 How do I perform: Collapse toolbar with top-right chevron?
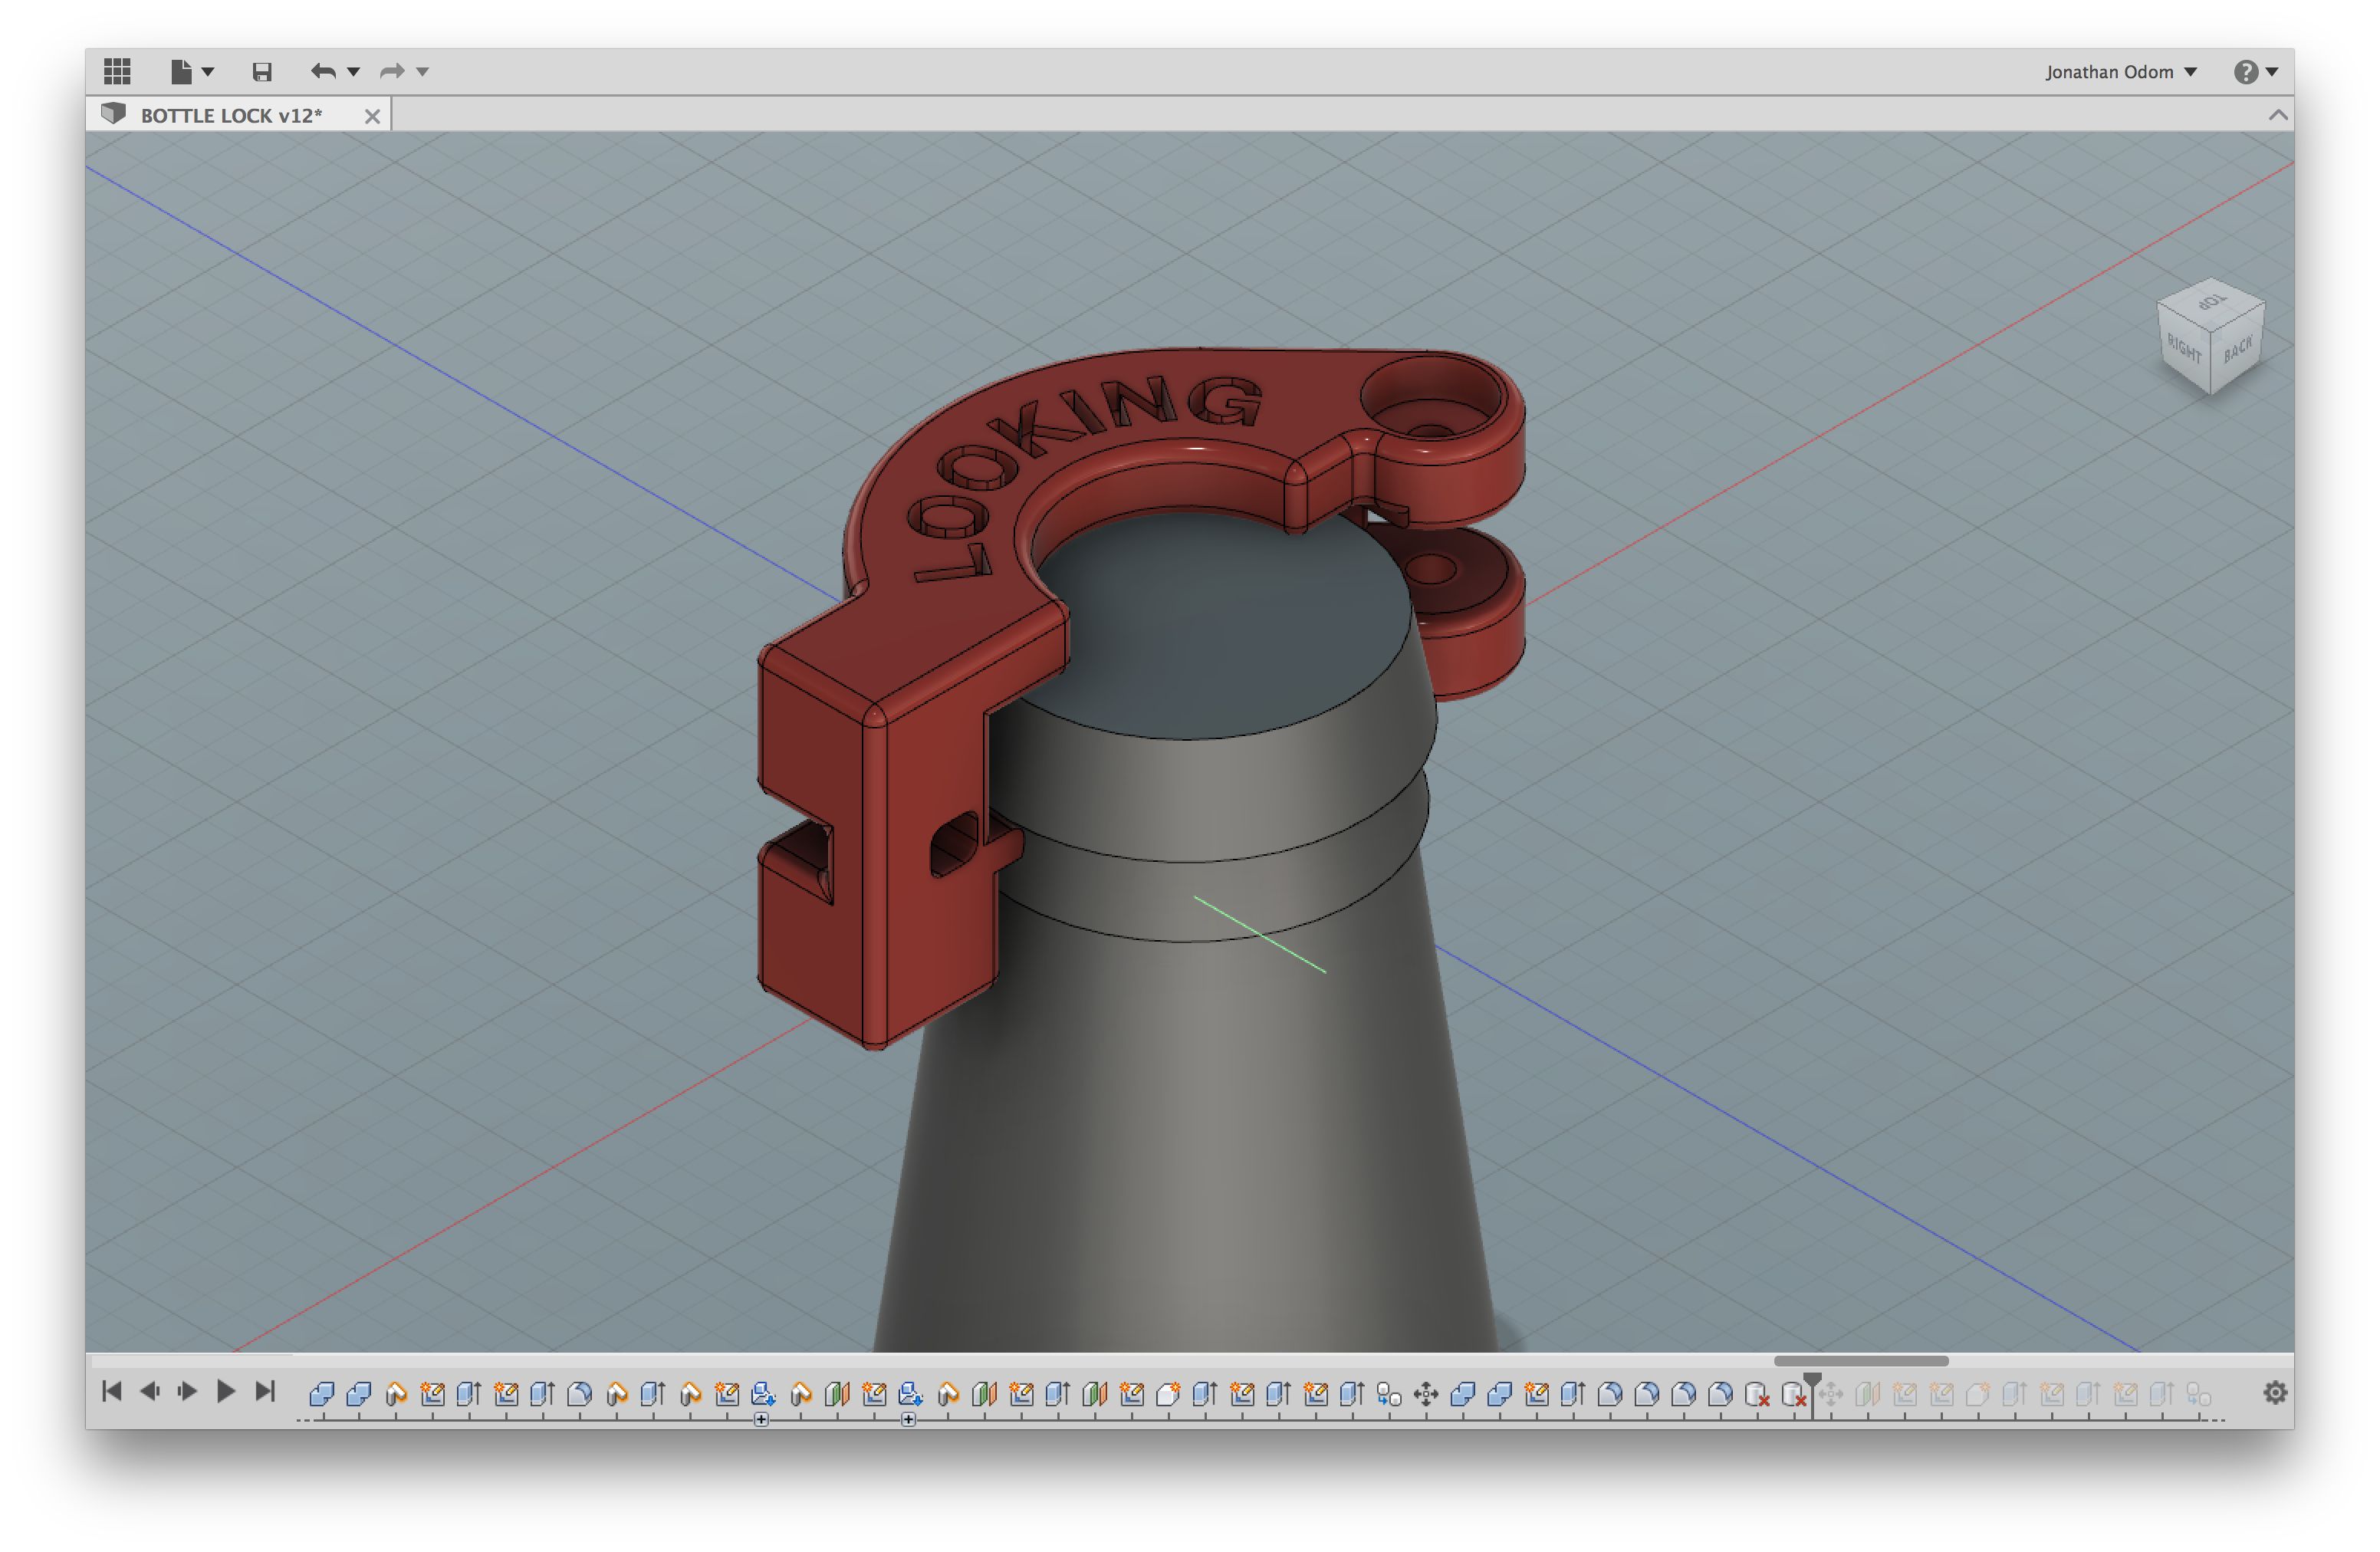pos(2278,115)
